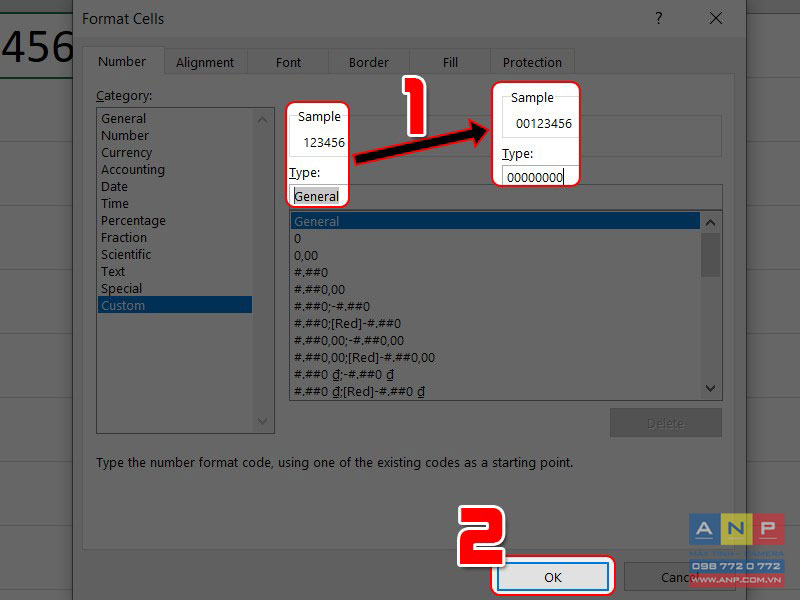The image size is (800, 600).
Task: Click the OK button
Action: (553, 577)
